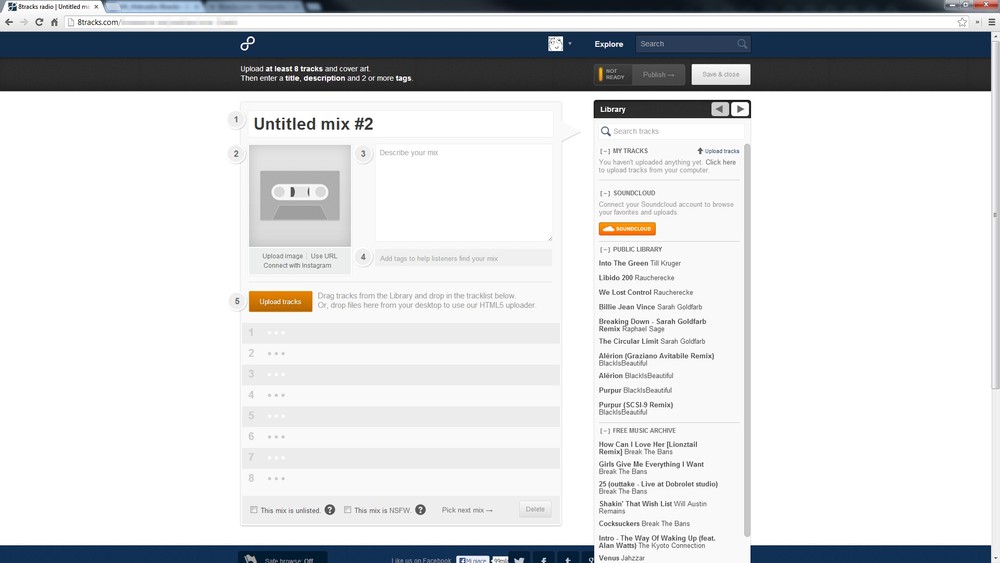Click the Describe your mix text area
Image resolution: width=1000 pixels, height=563 pixels.
pyautogui.click(x=464, y=193)
